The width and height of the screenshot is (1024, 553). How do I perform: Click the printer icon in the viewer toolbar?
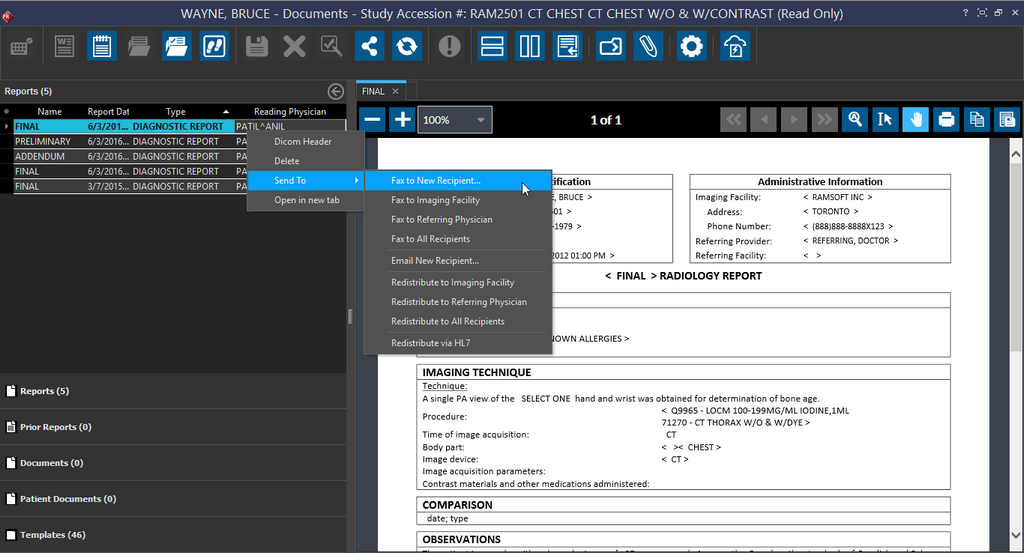(x=946, y=120)
